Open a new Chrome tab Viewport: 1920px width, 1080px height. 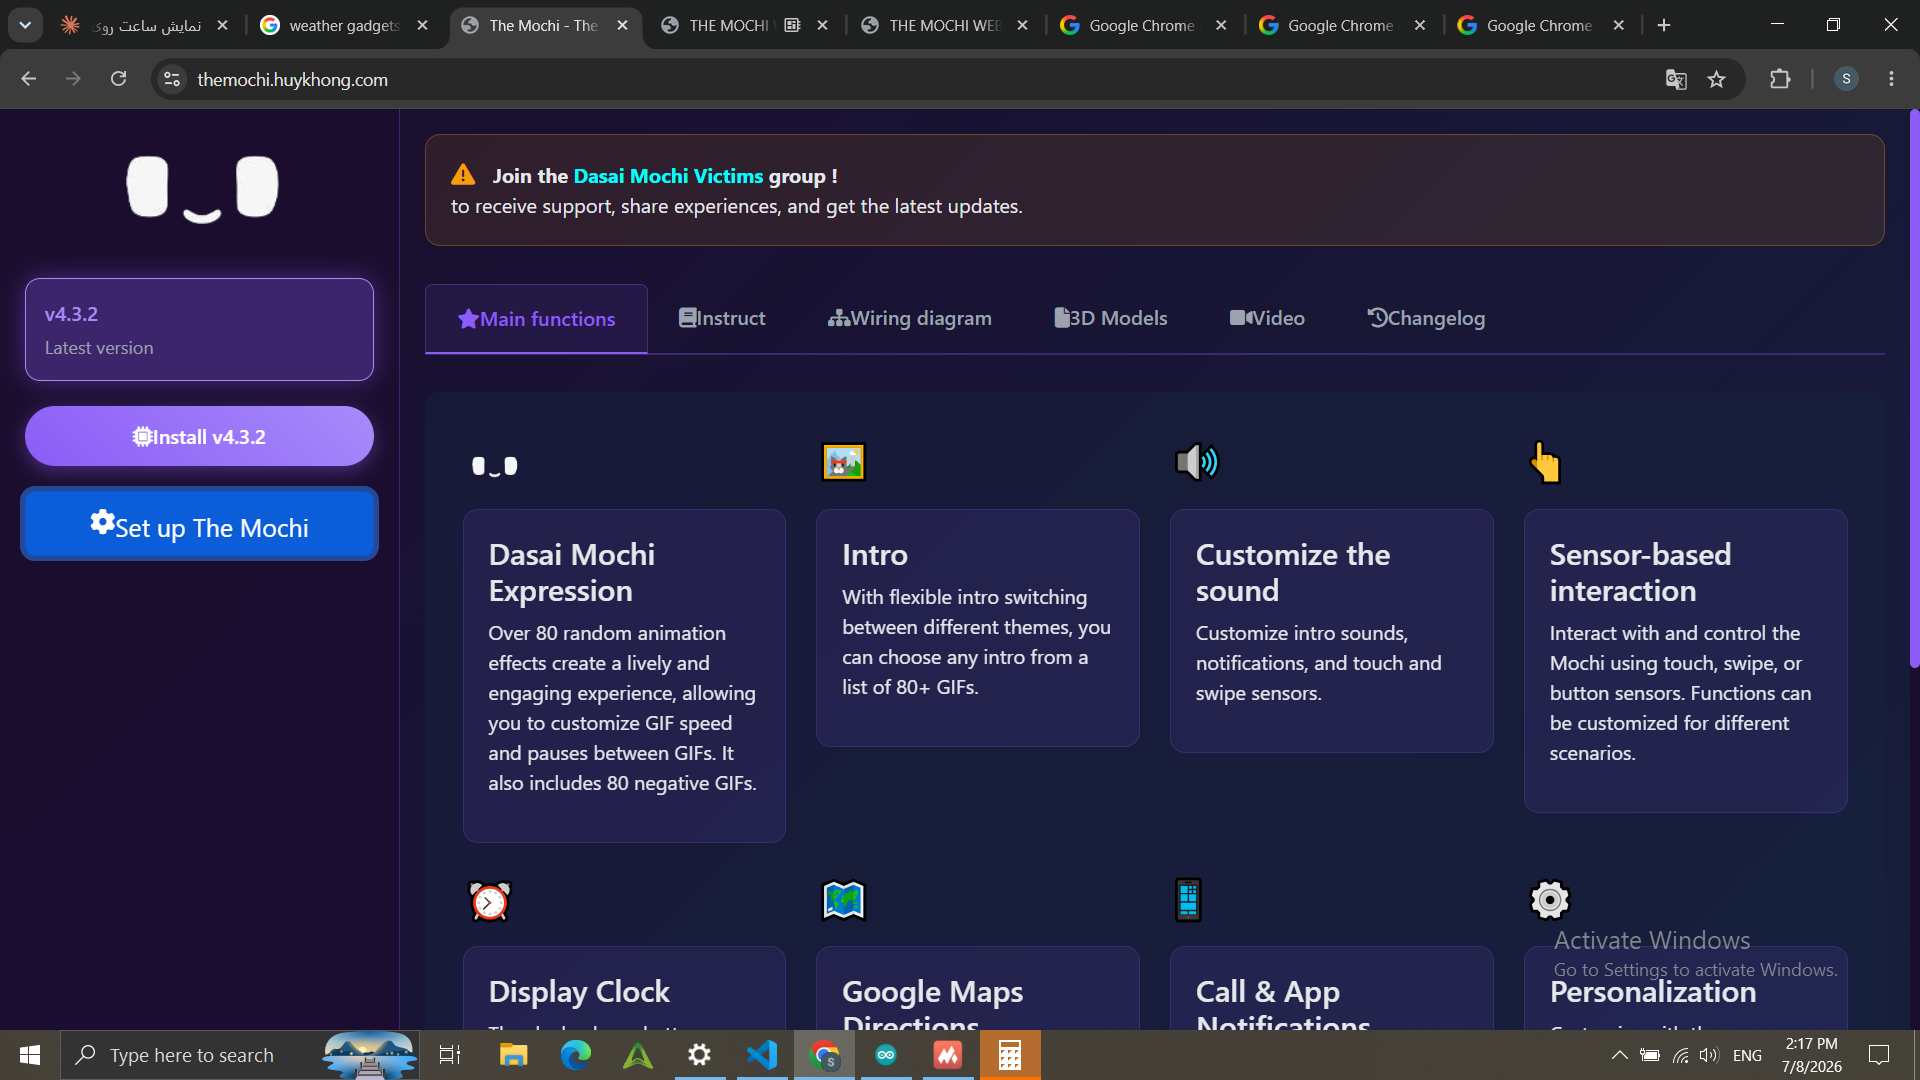[x=1664, y=25]
